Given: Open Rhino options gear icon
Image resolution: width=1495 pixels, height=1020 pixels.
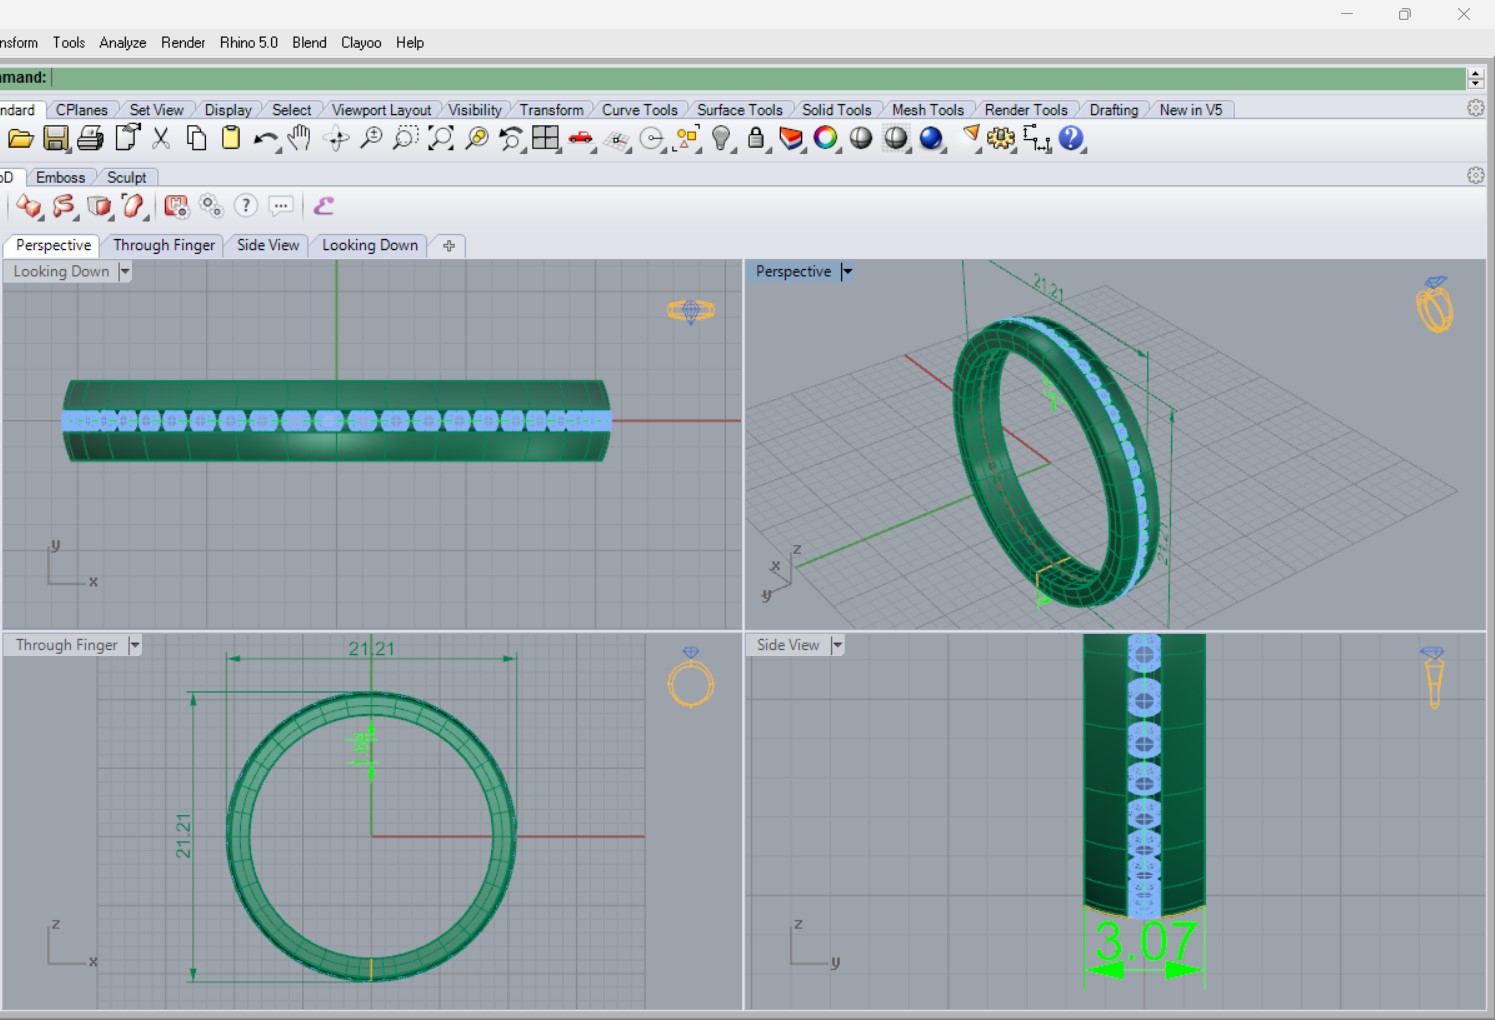Looking at the screenshot, I should tap(1000, 139).
